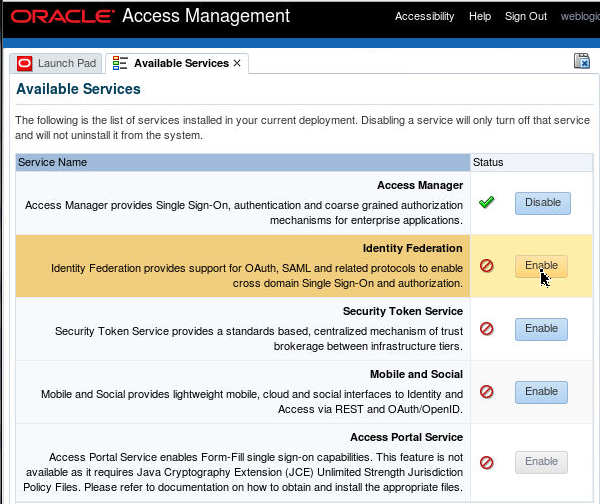Open the Help link in the header
The height and width of the screenshot is (504, 600).
[x=480, y=17]
